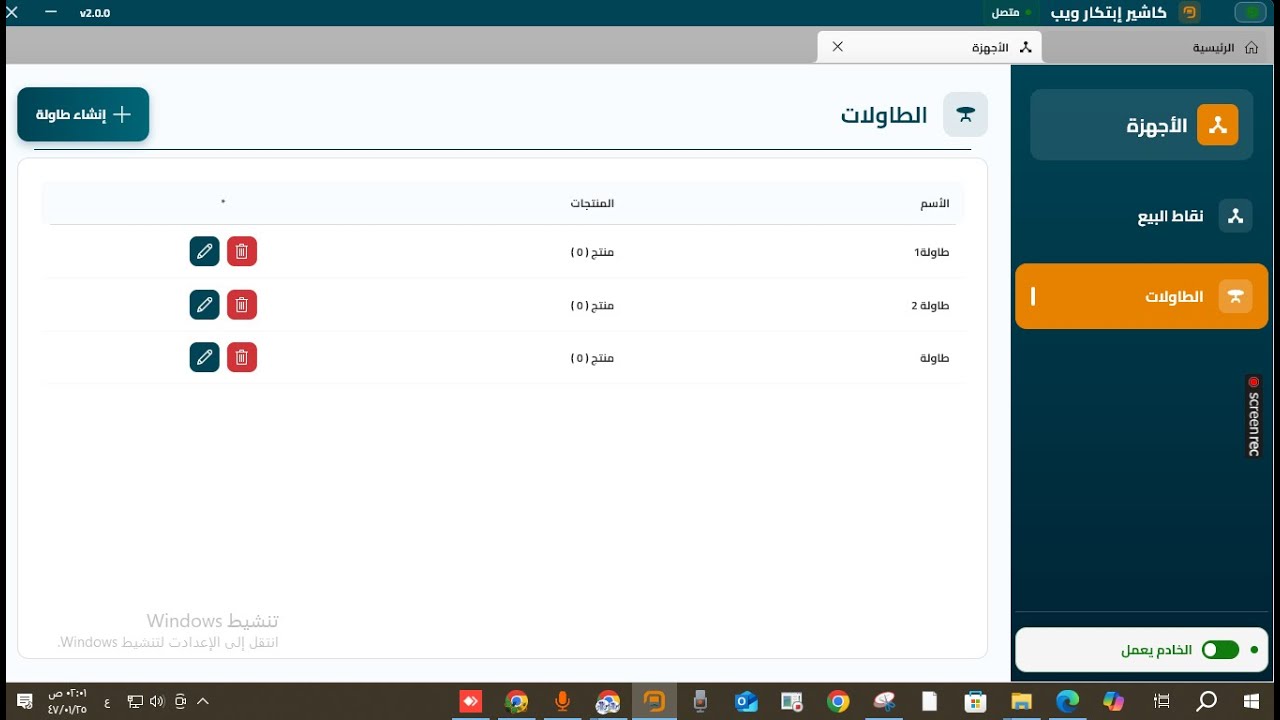
Task: Edit طاولة1 using its pencil icon
Action: pyautogui.click(x=204, y=252)
